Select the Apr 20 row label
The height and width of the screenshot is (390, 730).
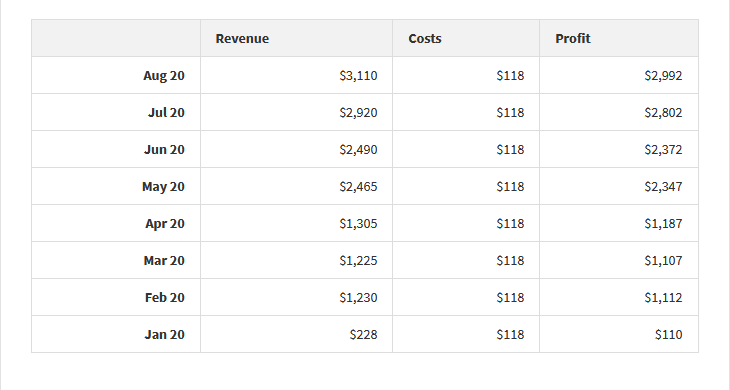(x=165, y=223)
